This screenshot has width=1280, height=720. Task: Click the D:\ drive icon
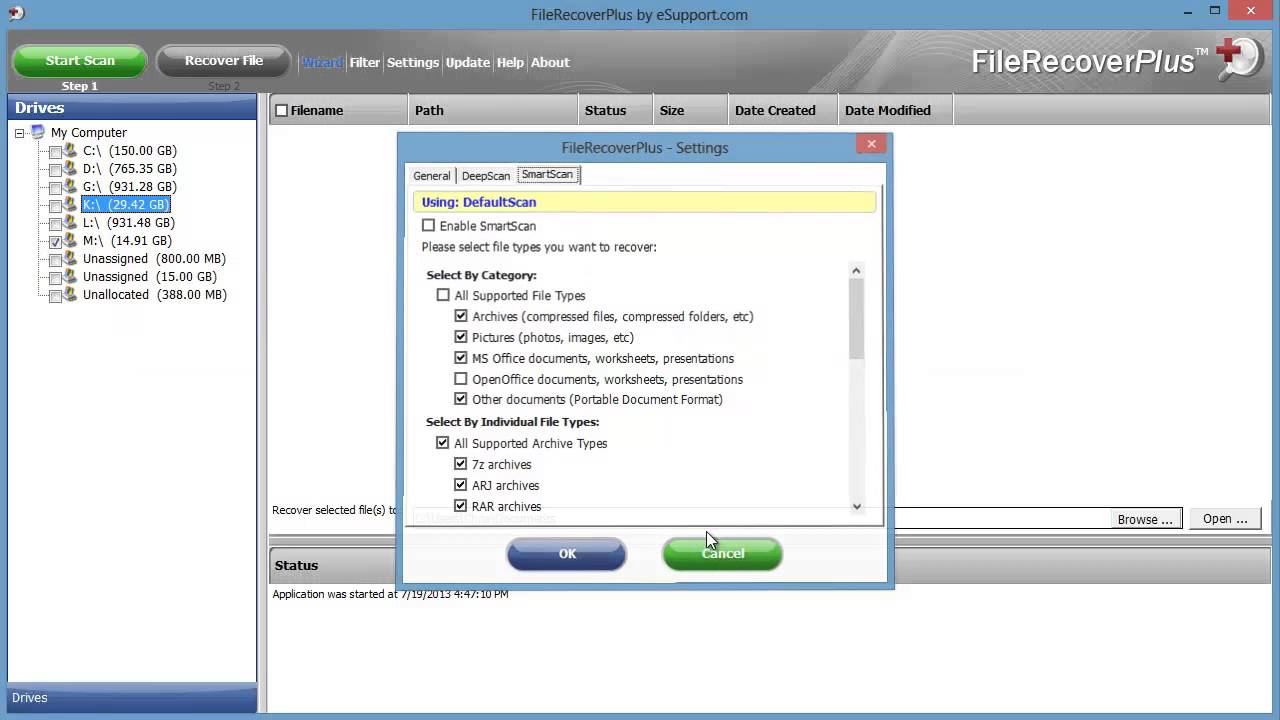(70, 168)
